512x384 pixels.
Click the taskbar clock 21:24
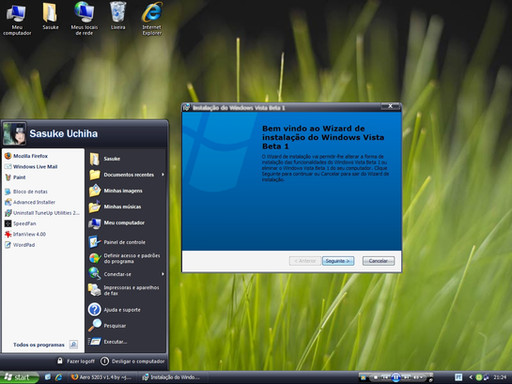click(500, 377)
